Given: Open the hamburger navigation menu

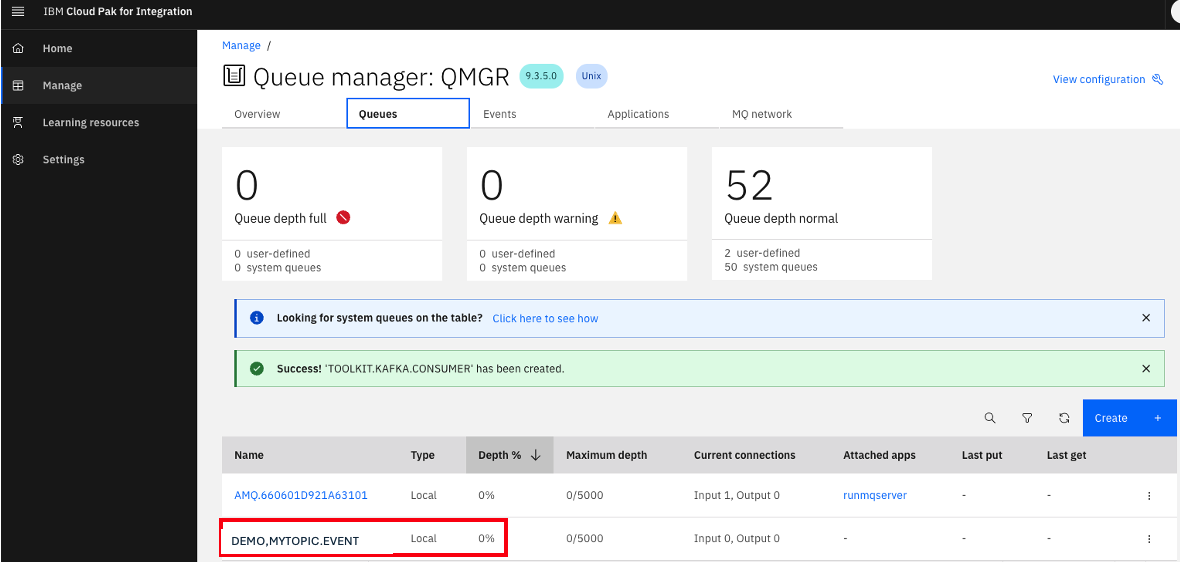Looking at the screenshot, I should (17, 11).
